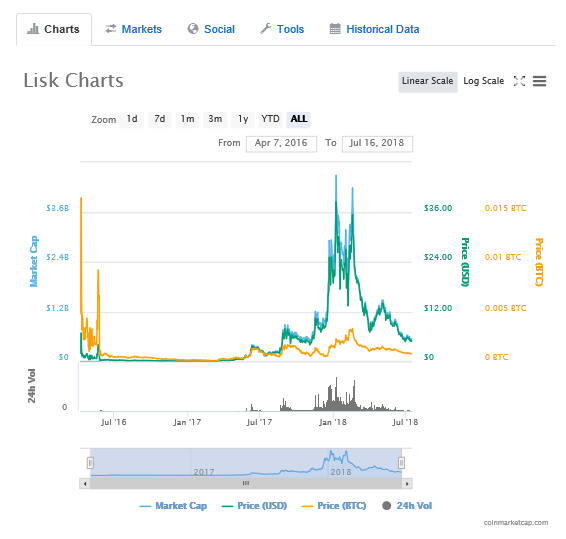The width and height of the screenshot is (566, 539).
Task: Click the globe icon beside Social
Action: click(x=193, y=29)
